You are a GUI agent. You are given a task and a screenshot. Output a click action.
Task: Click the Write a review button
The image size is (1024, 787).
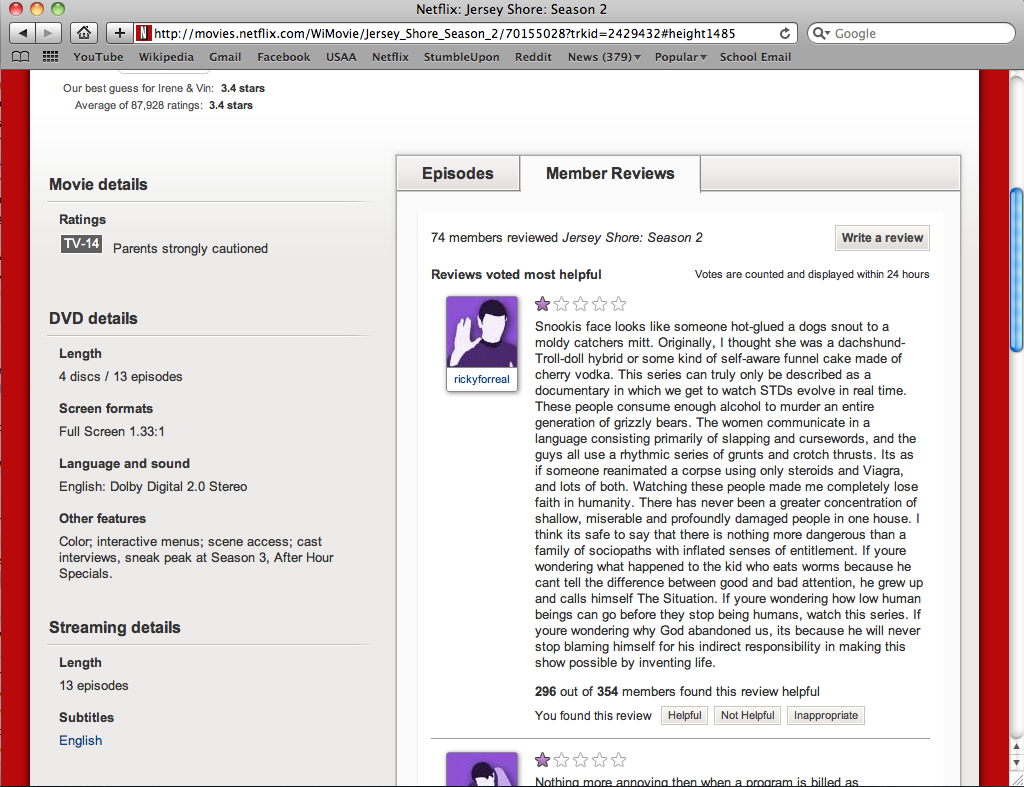pyautogui.click(x=882, y=238)
